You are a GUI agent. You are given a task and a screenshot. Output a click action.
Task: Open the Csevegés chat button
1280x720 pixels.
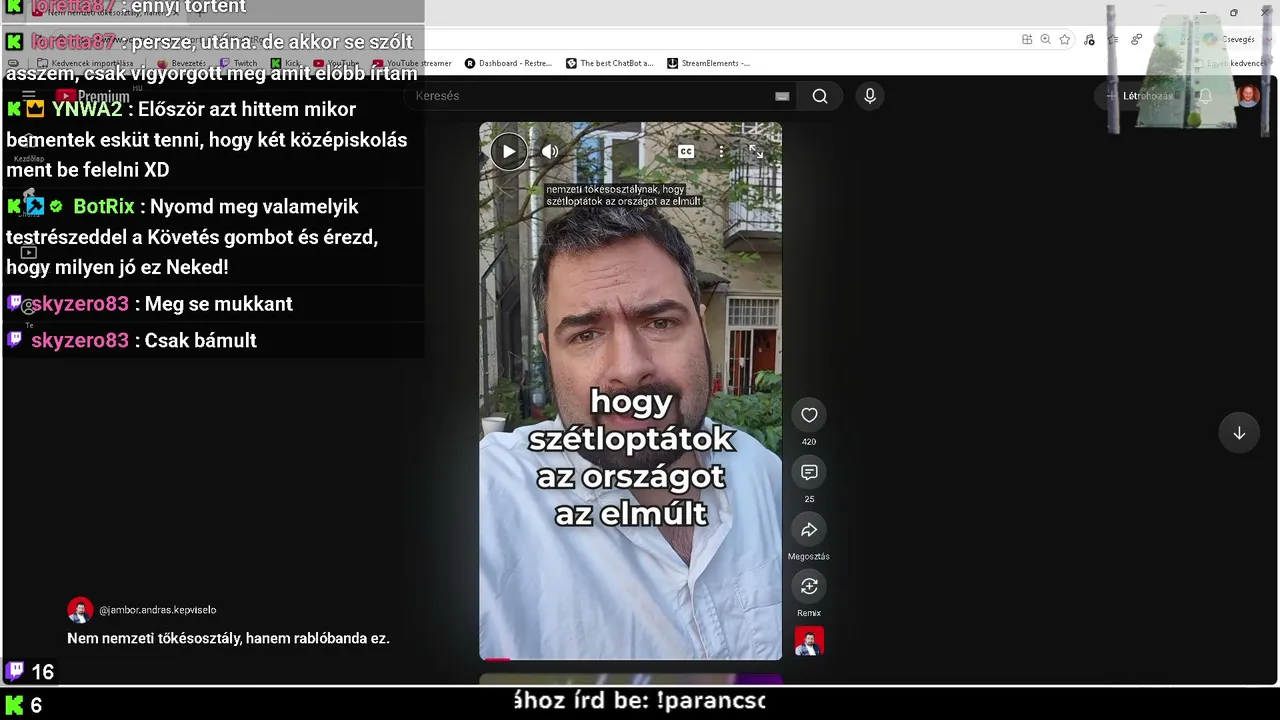pyautogui.click(x=1229, y=39)
